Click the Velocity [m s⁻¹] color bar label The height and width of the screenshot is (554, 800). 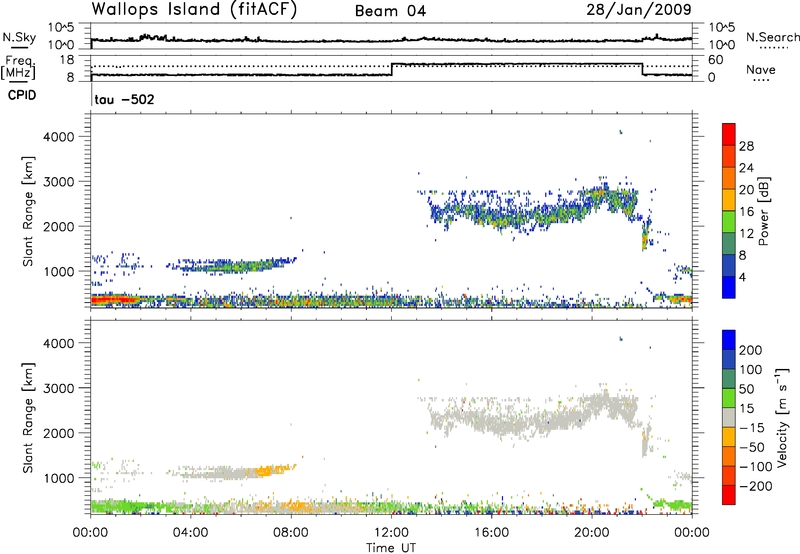coord(782,417)
